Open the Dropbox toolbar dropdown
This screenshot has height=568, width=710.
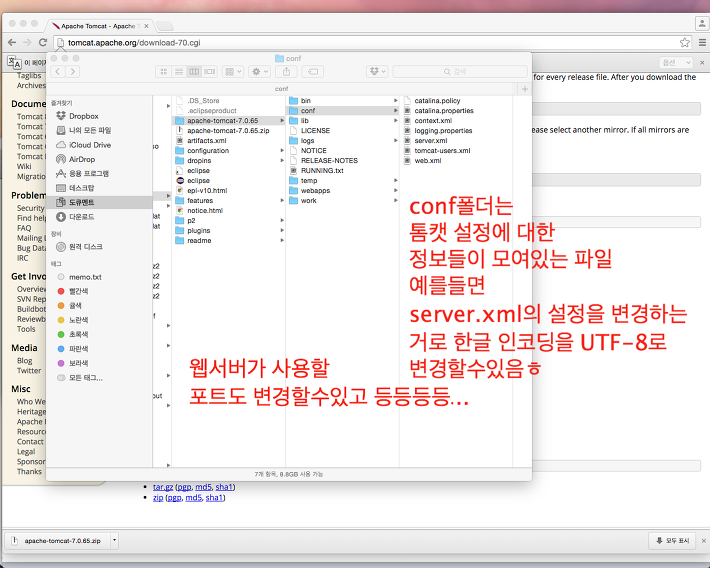(x=377, y=72)
